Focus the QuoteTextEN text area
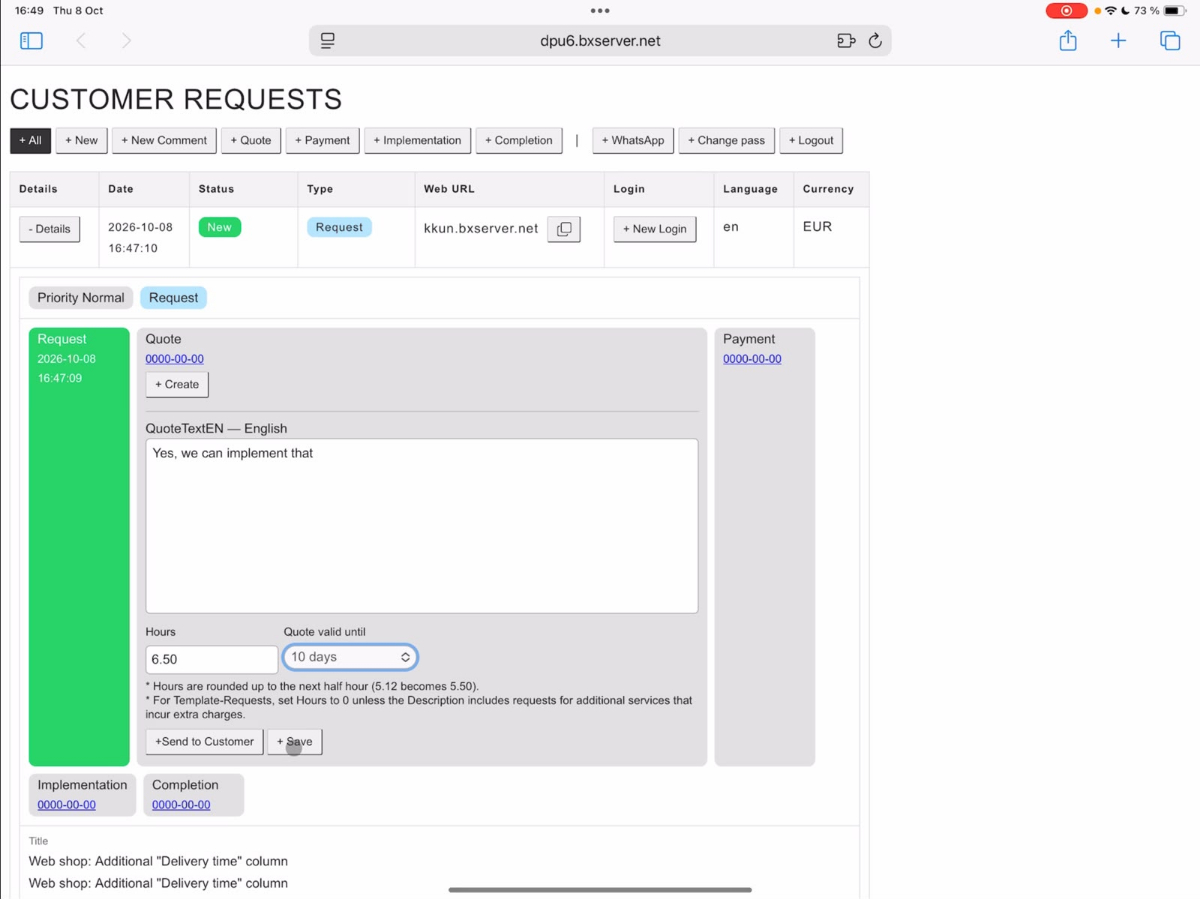This screenshot has height=899, width=1200. [422, 526]
